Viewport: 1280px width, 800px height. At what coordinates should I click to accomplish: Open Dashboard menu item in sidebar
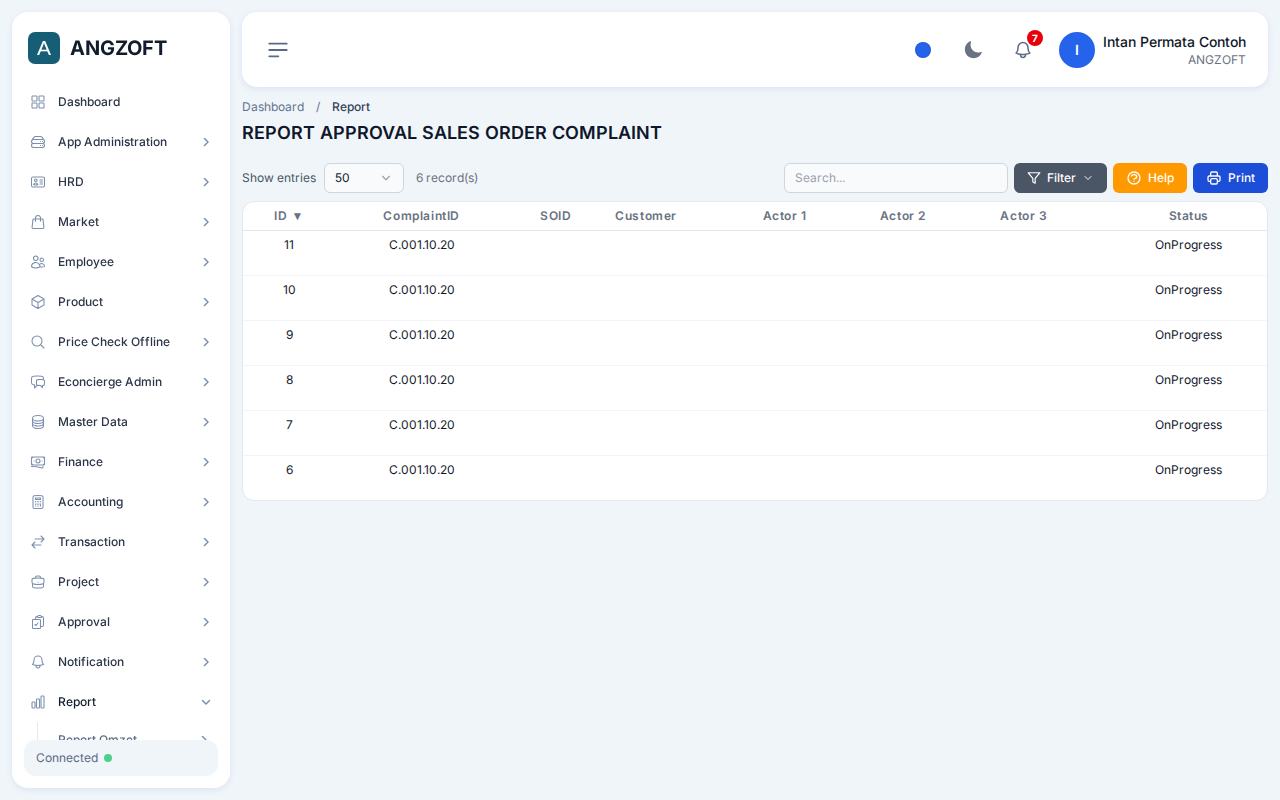point(121,102)
